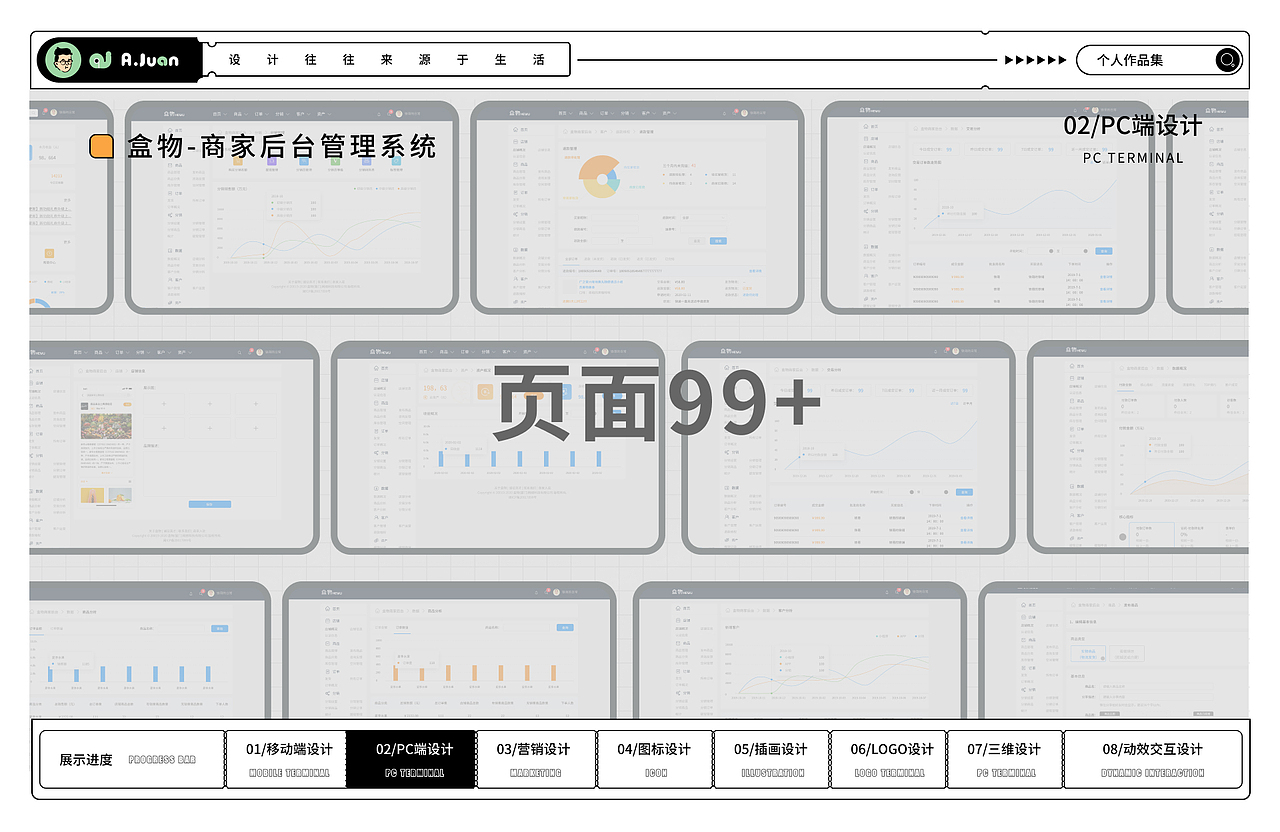Click the magnifier icon beside 个人作品集

(1226, 60)
